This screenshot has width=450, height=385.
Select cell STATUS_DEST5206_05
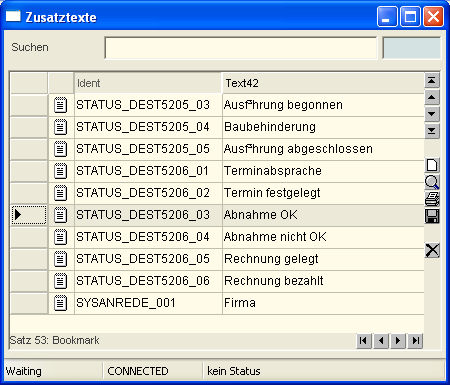148,259
